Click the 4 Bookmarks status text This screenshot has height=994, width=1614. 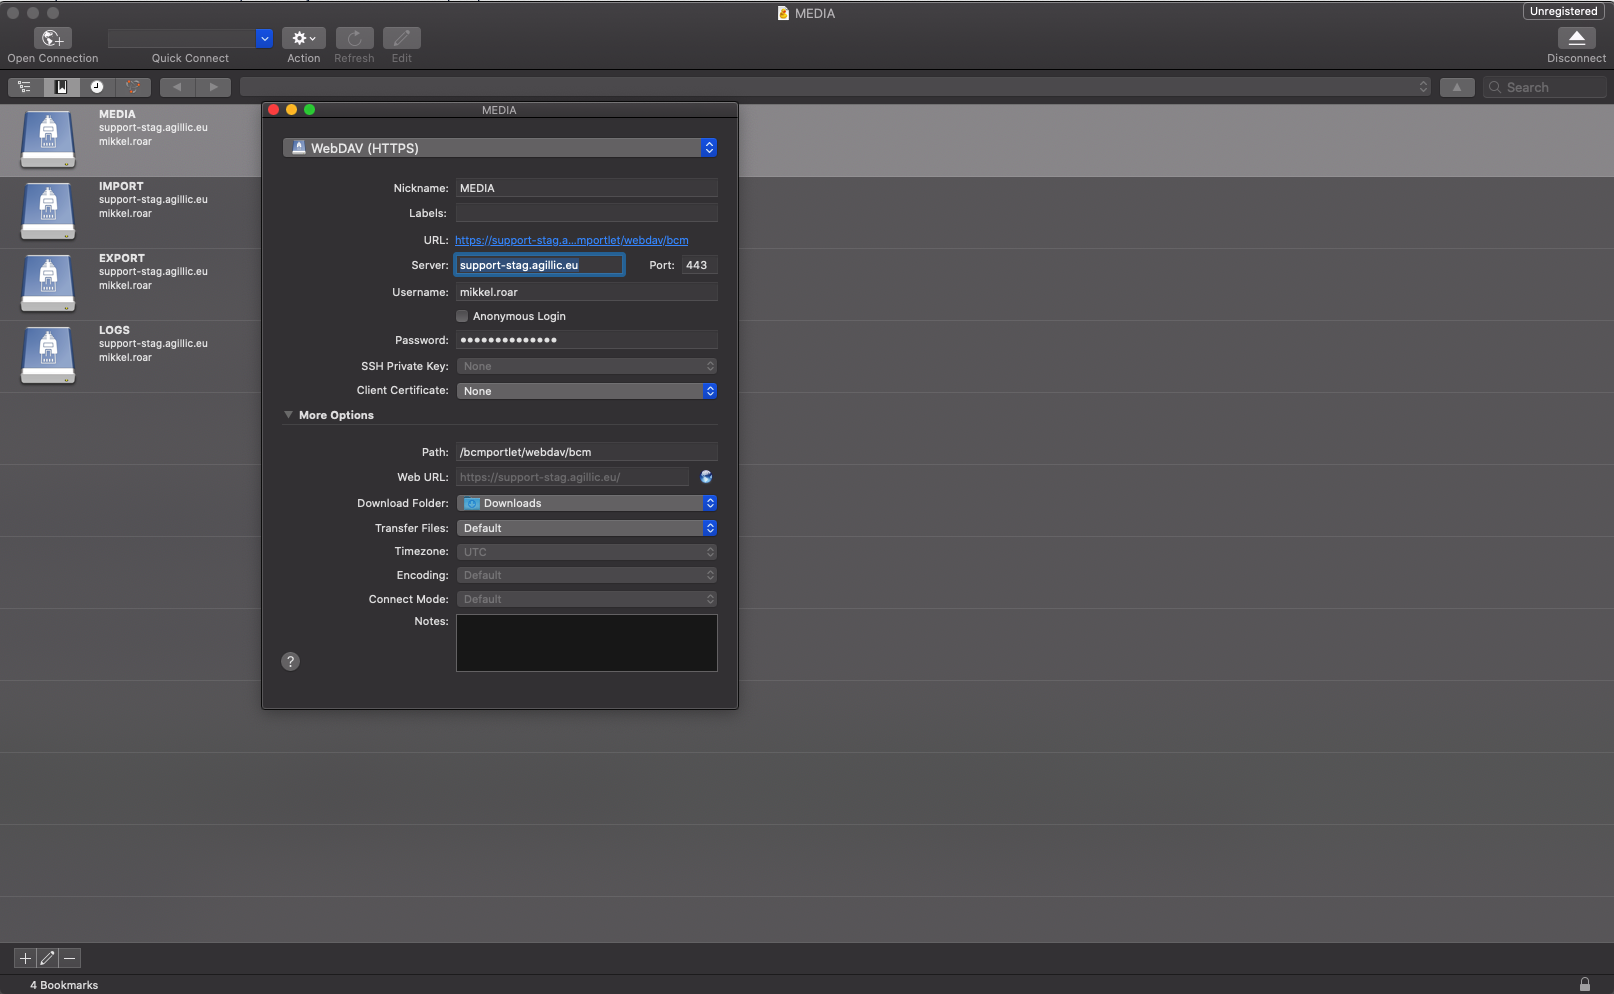click(x=64, y=985)
